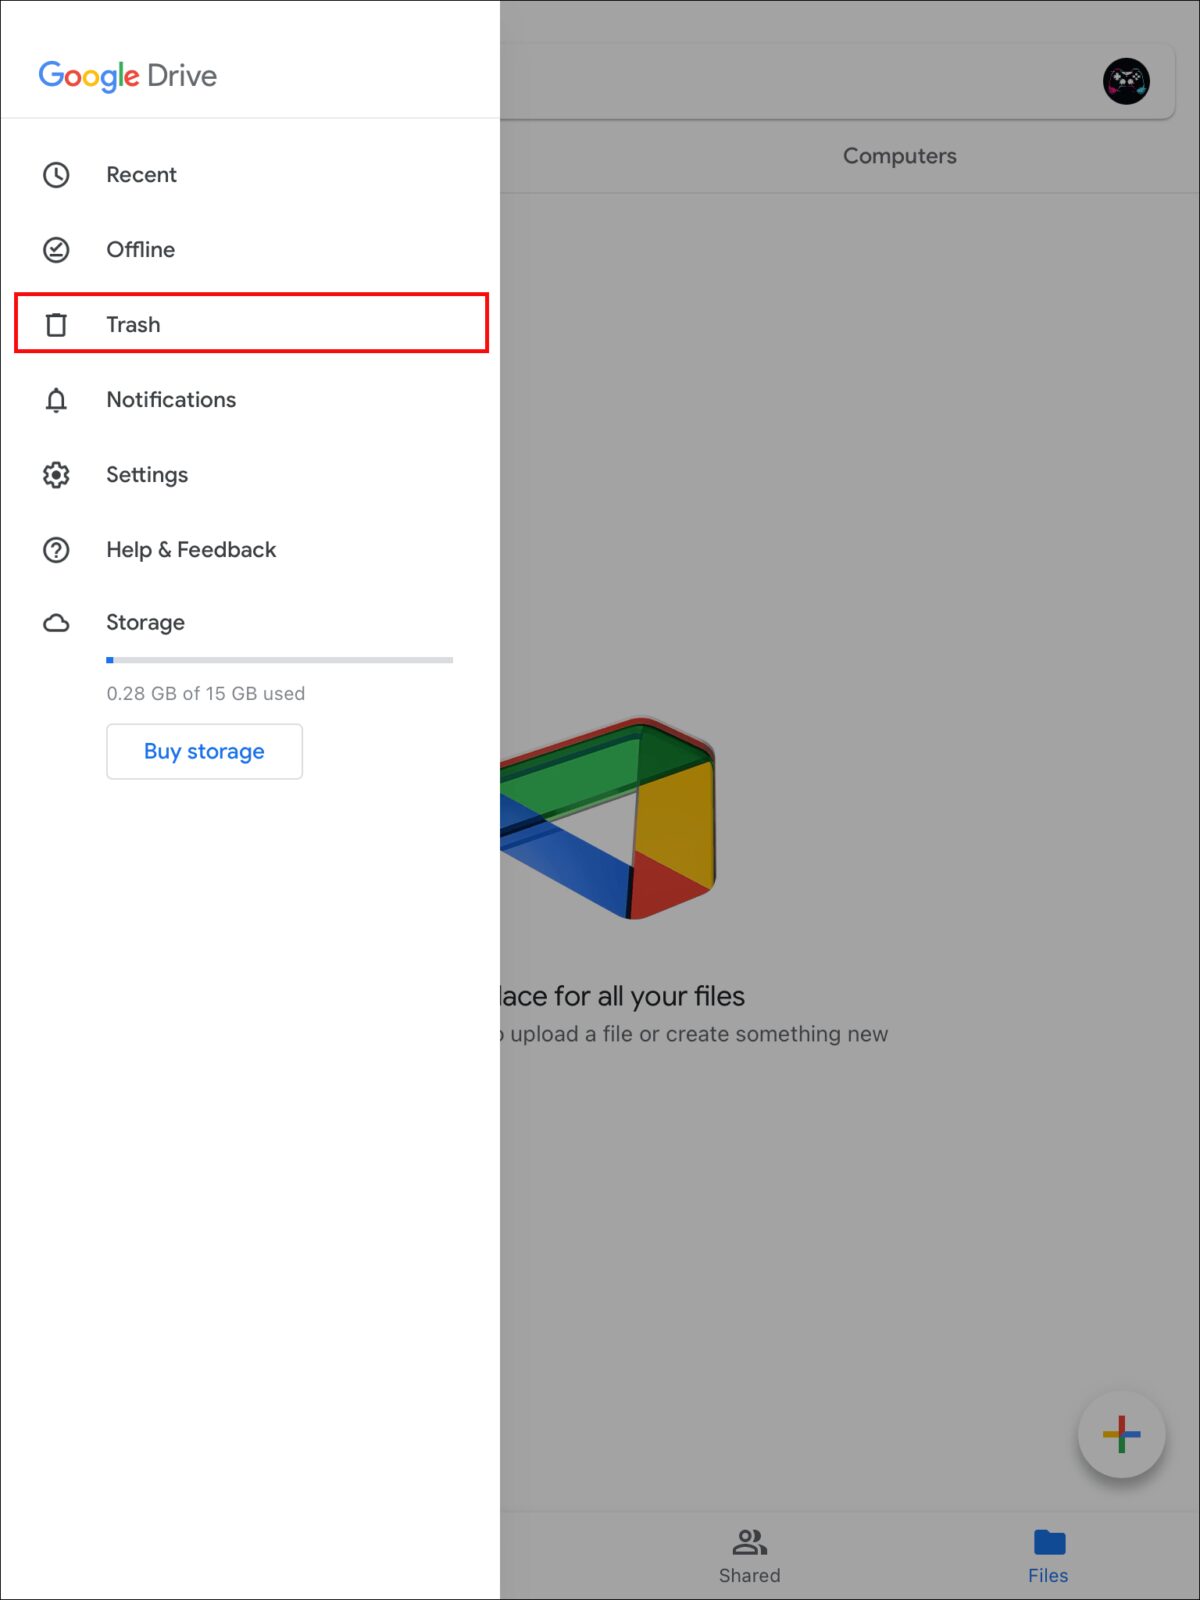Switch to the Computers tab
1200x1600 pixels.
(x=899, y=156)
